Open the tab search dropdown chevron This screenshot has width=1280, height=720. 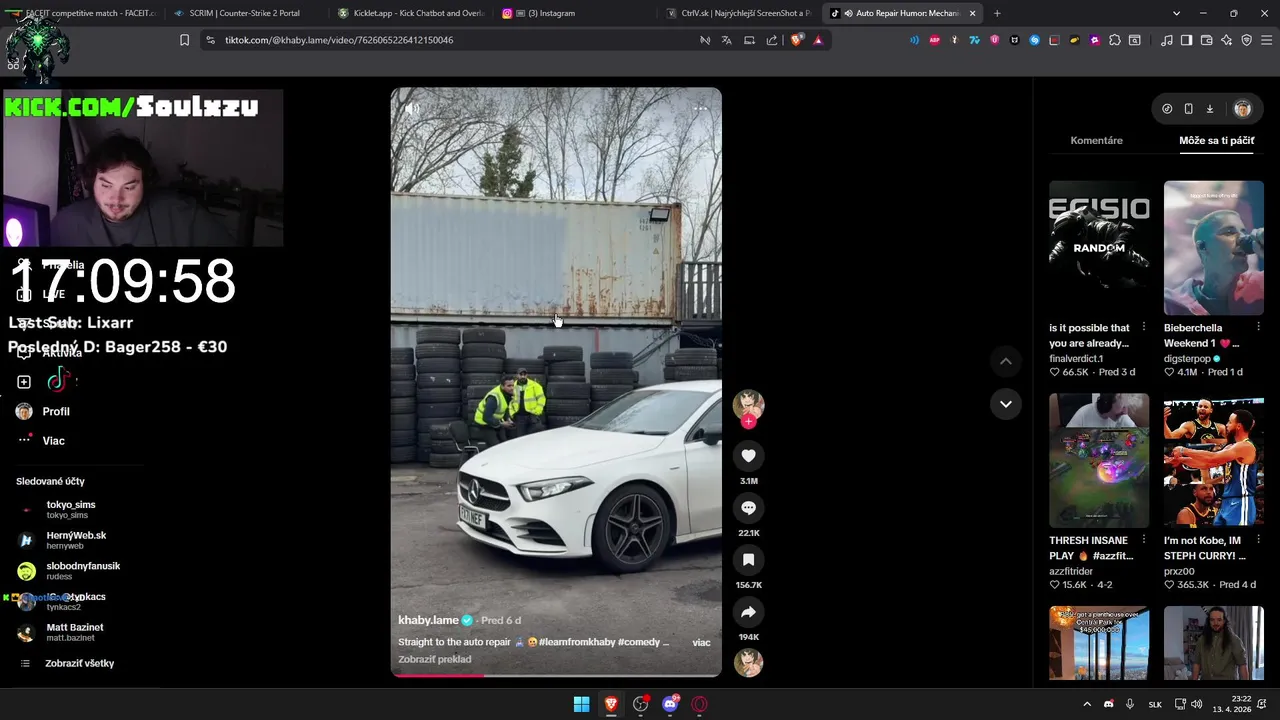tap(1176, 13)
